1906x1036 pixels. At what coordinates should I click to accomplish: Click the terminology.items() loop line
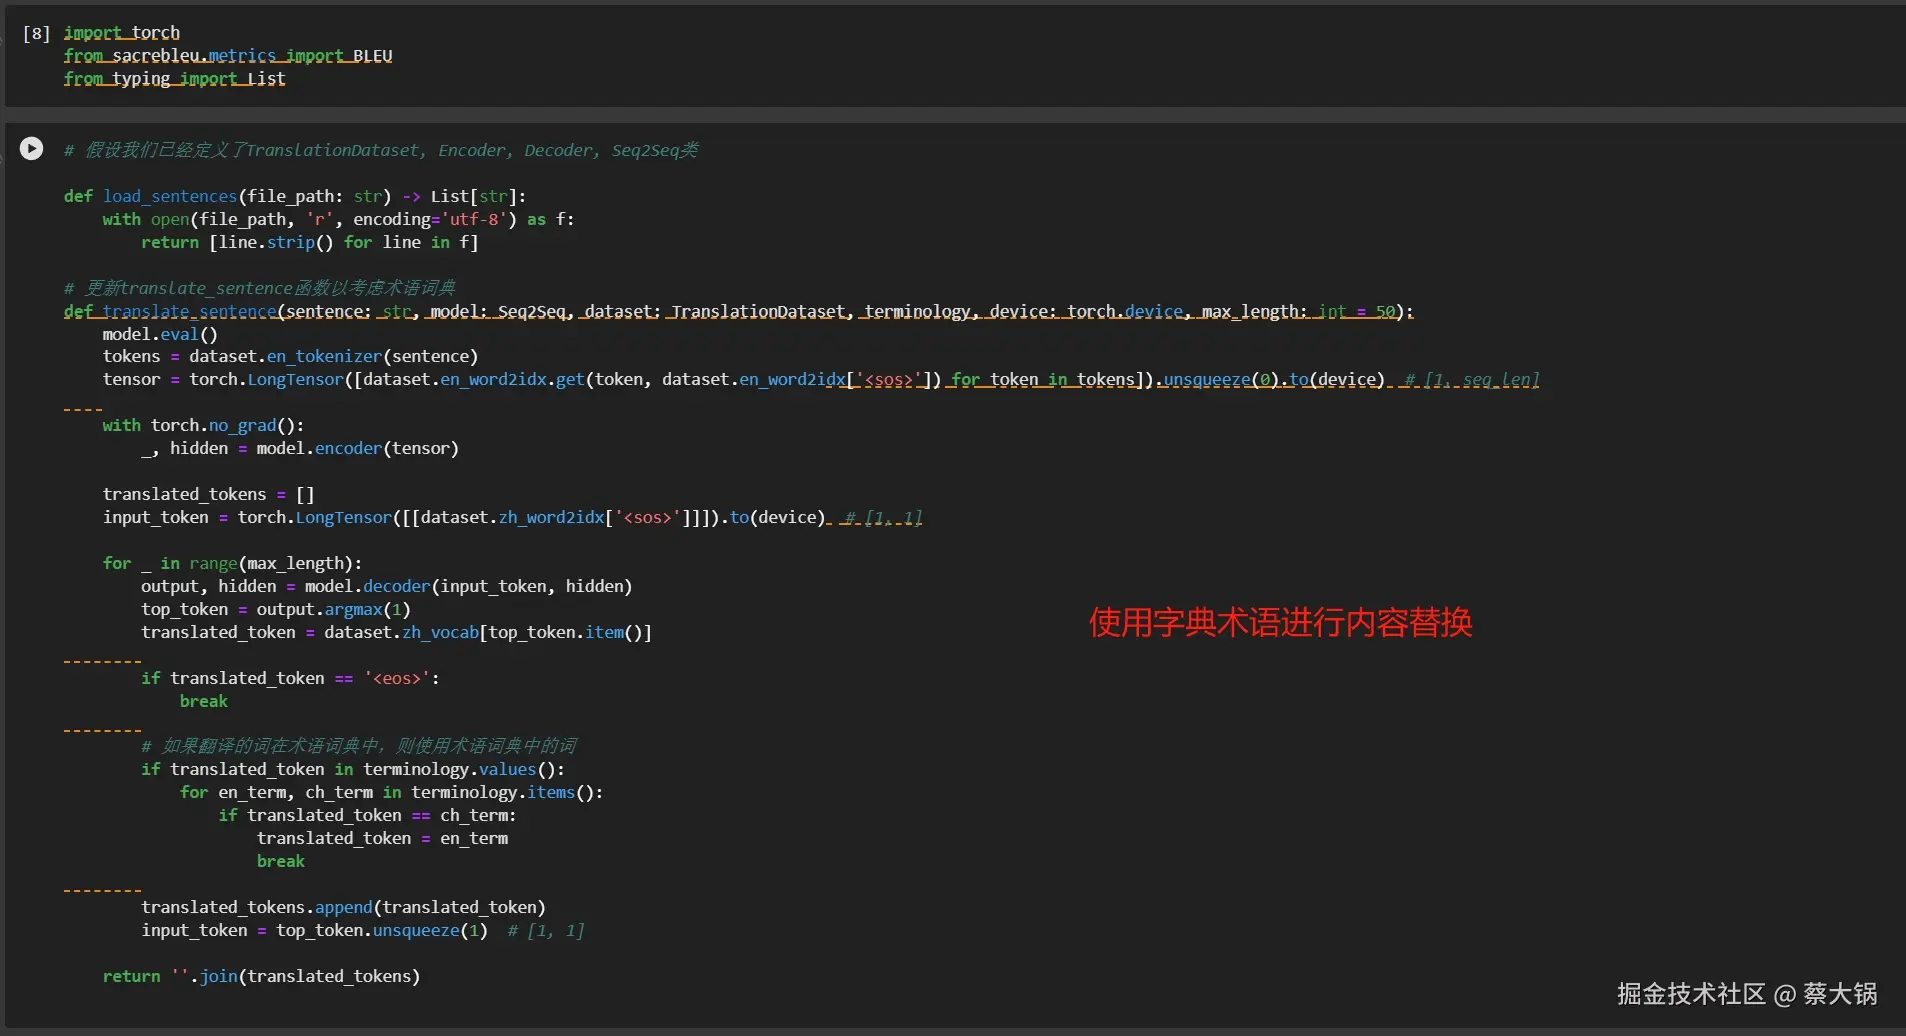(392, 791)
